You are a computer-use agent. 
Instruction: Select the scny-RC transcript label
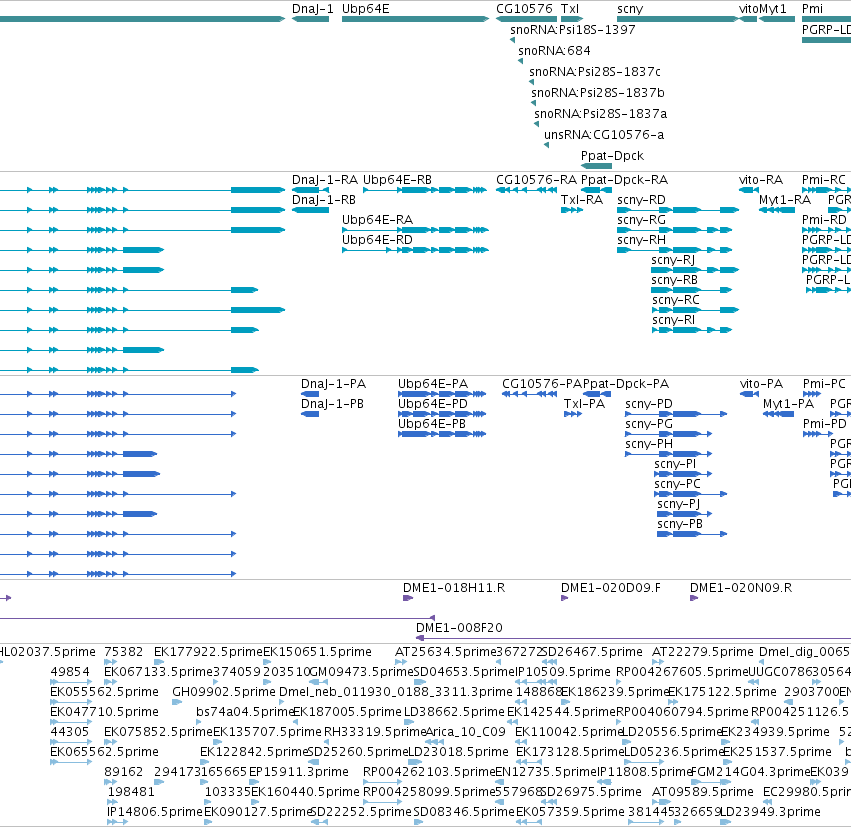[x=676, y=300]
